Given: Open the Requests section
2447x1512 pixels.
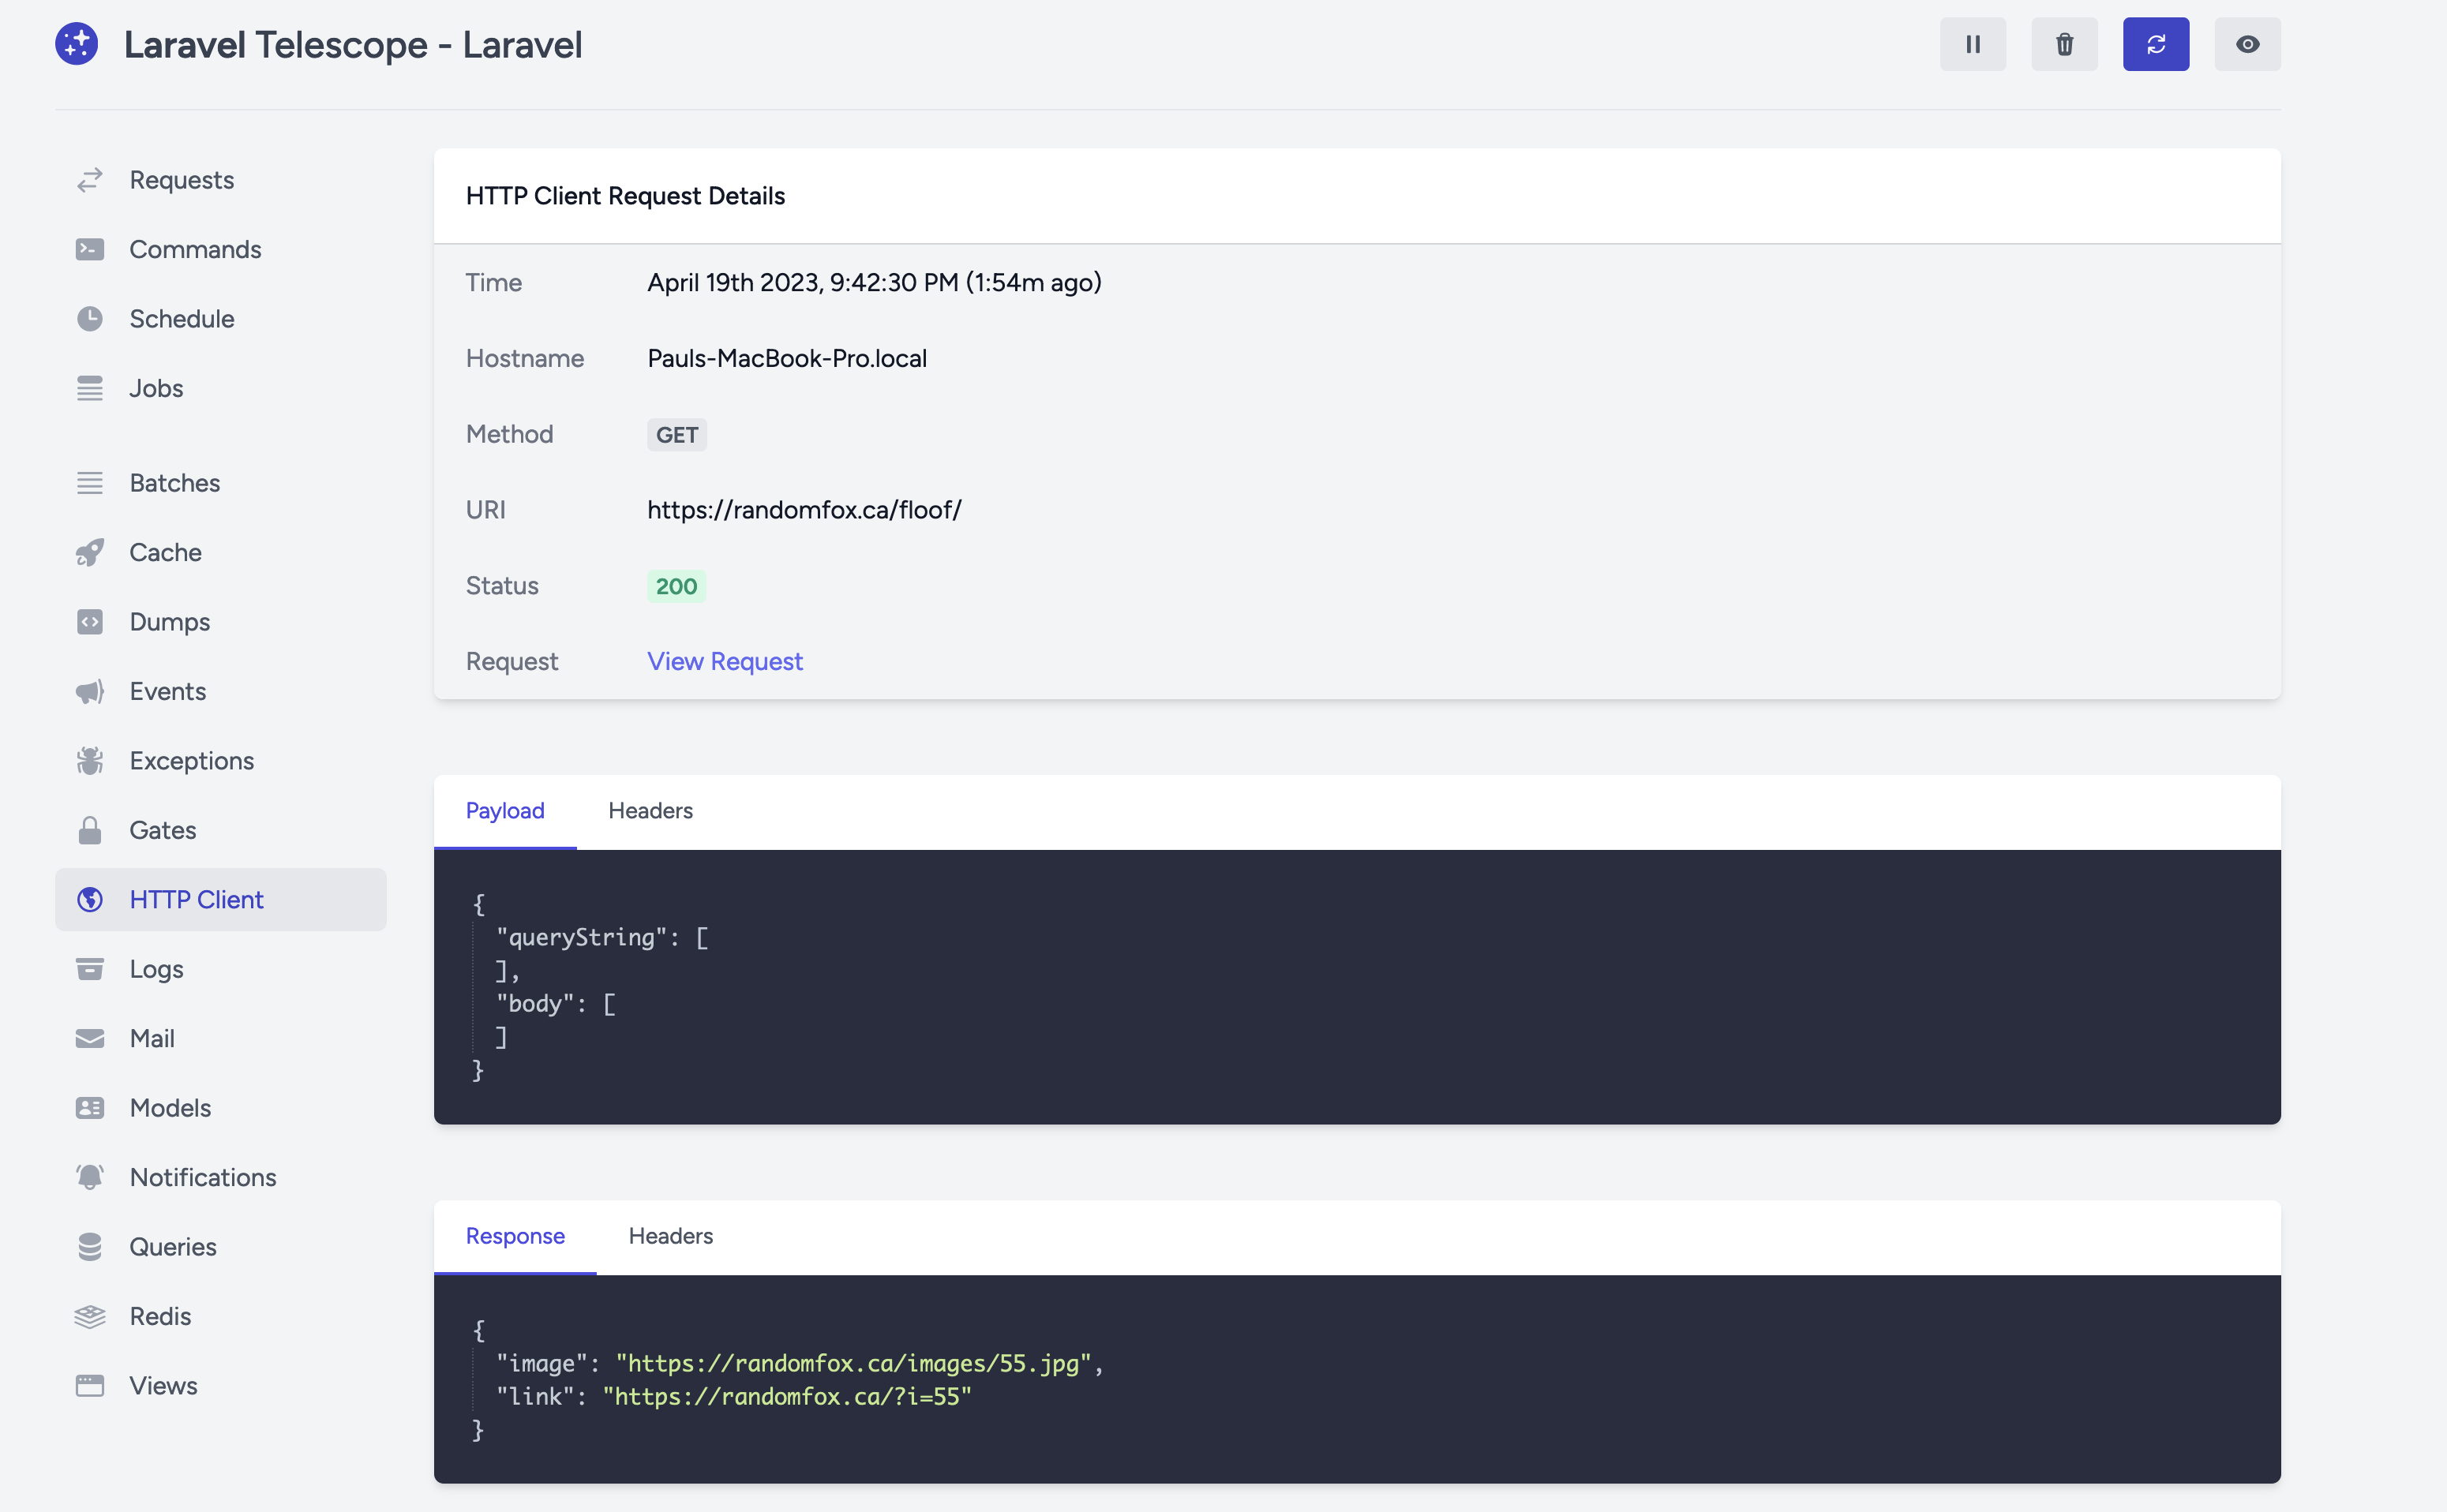Looking at the screenshot, I should pos(221,180).
